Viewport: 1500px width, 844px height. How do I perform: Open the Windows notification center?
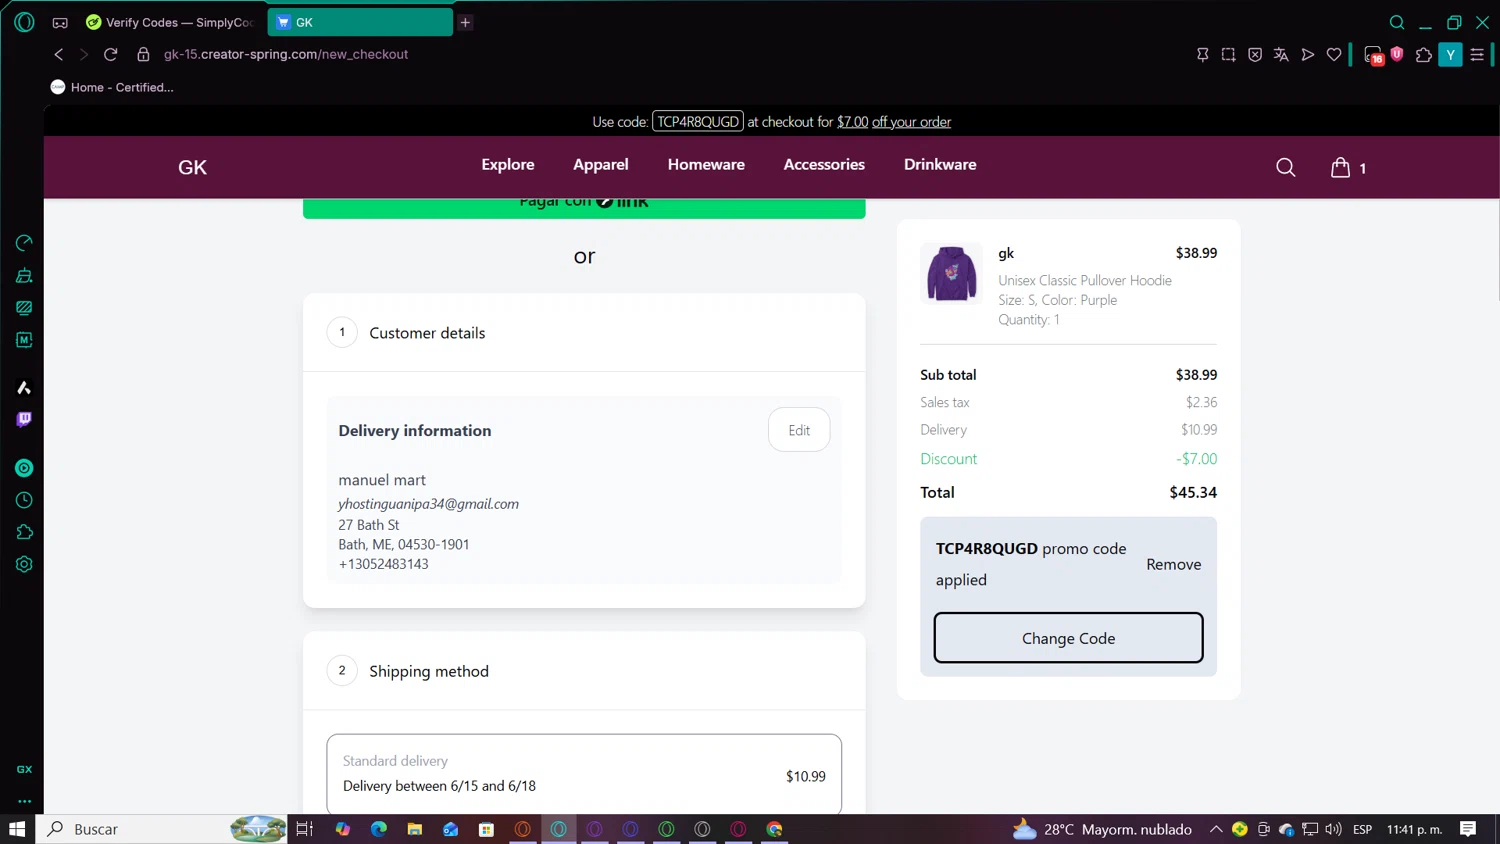[x=1468, y=829]
